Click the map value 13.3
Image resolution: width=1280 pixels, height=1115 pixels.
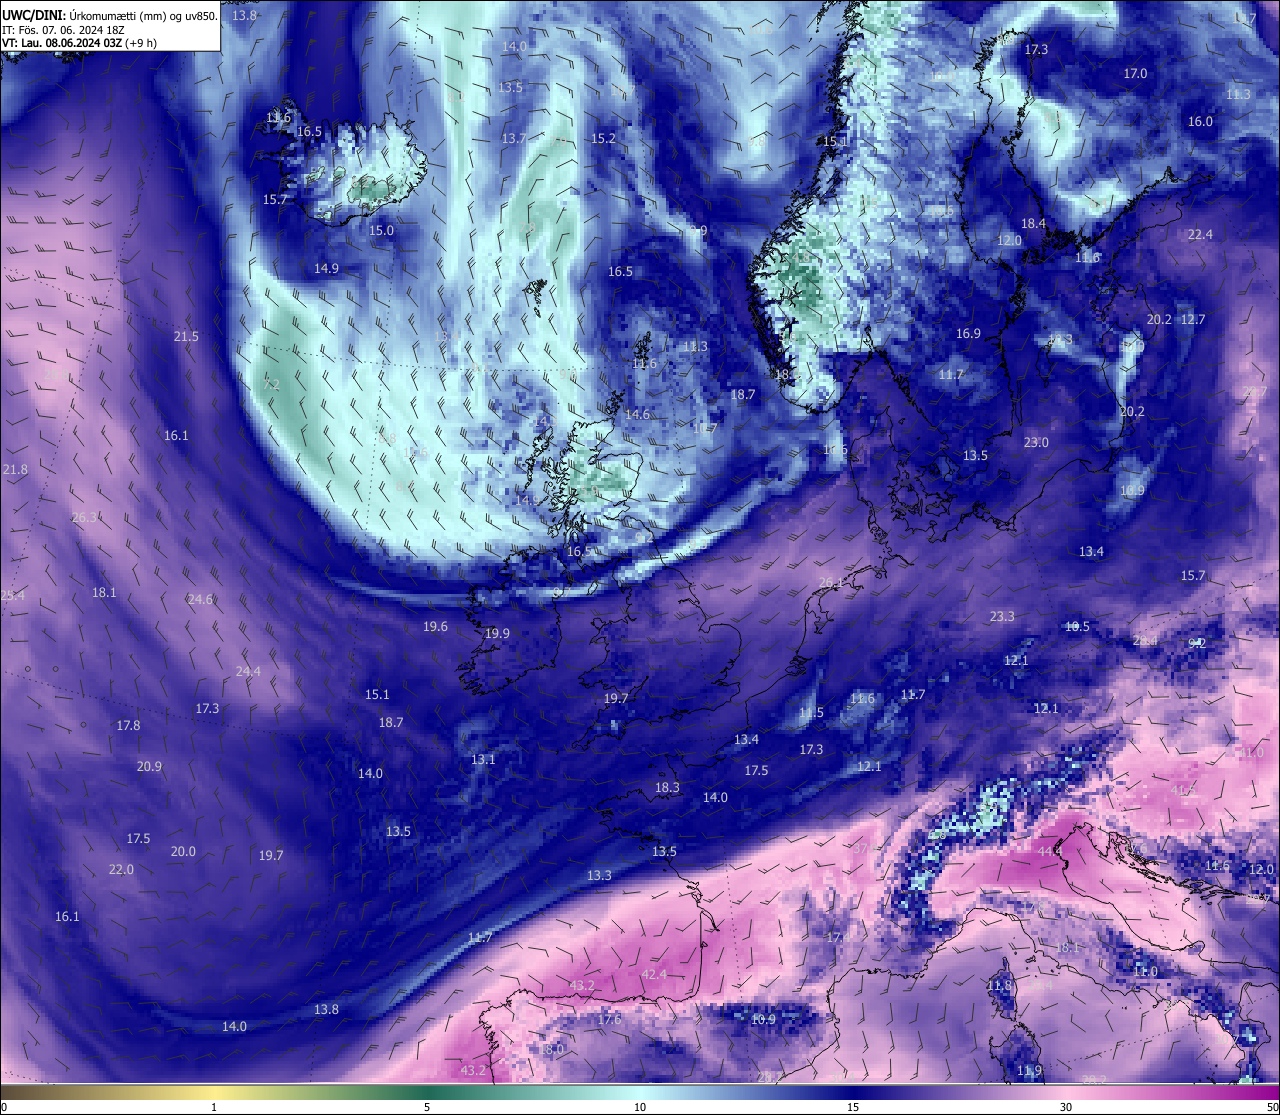tap(599, 876)
